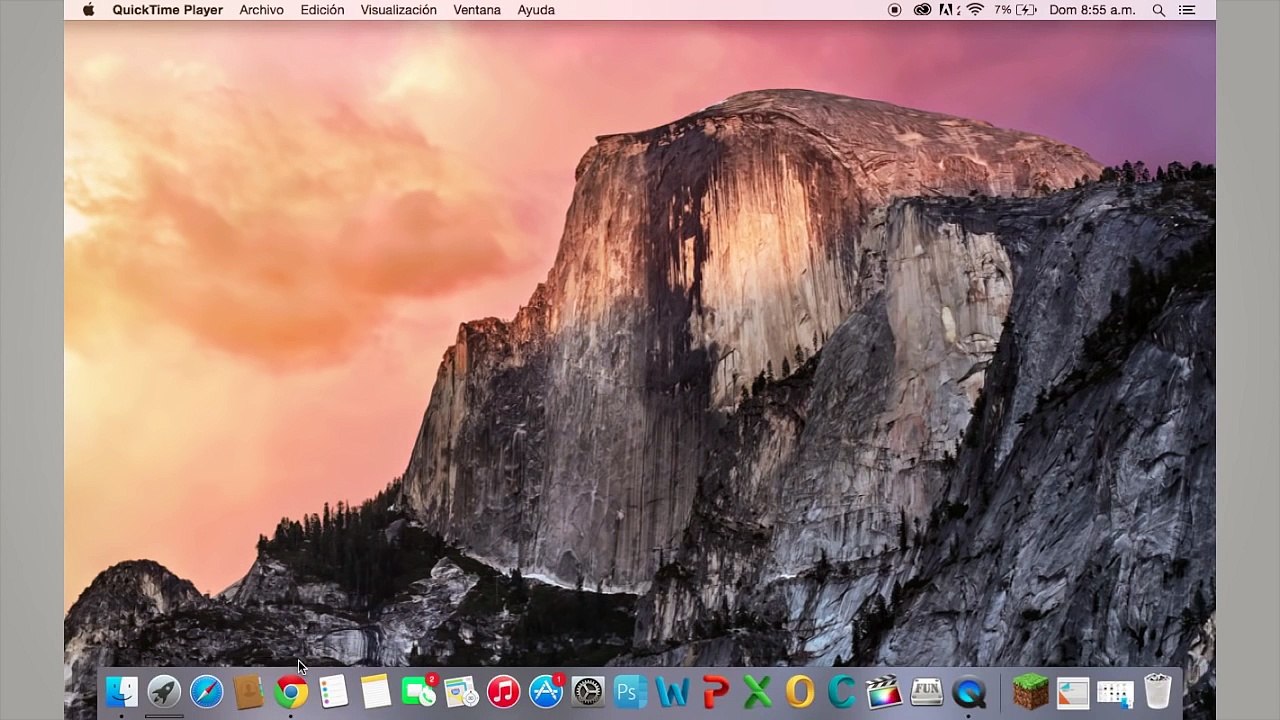The width and height of the screenshot is (1280, 720).
Task: Launch iTunes music icon in Dock
Action: (x=503, y=692)
